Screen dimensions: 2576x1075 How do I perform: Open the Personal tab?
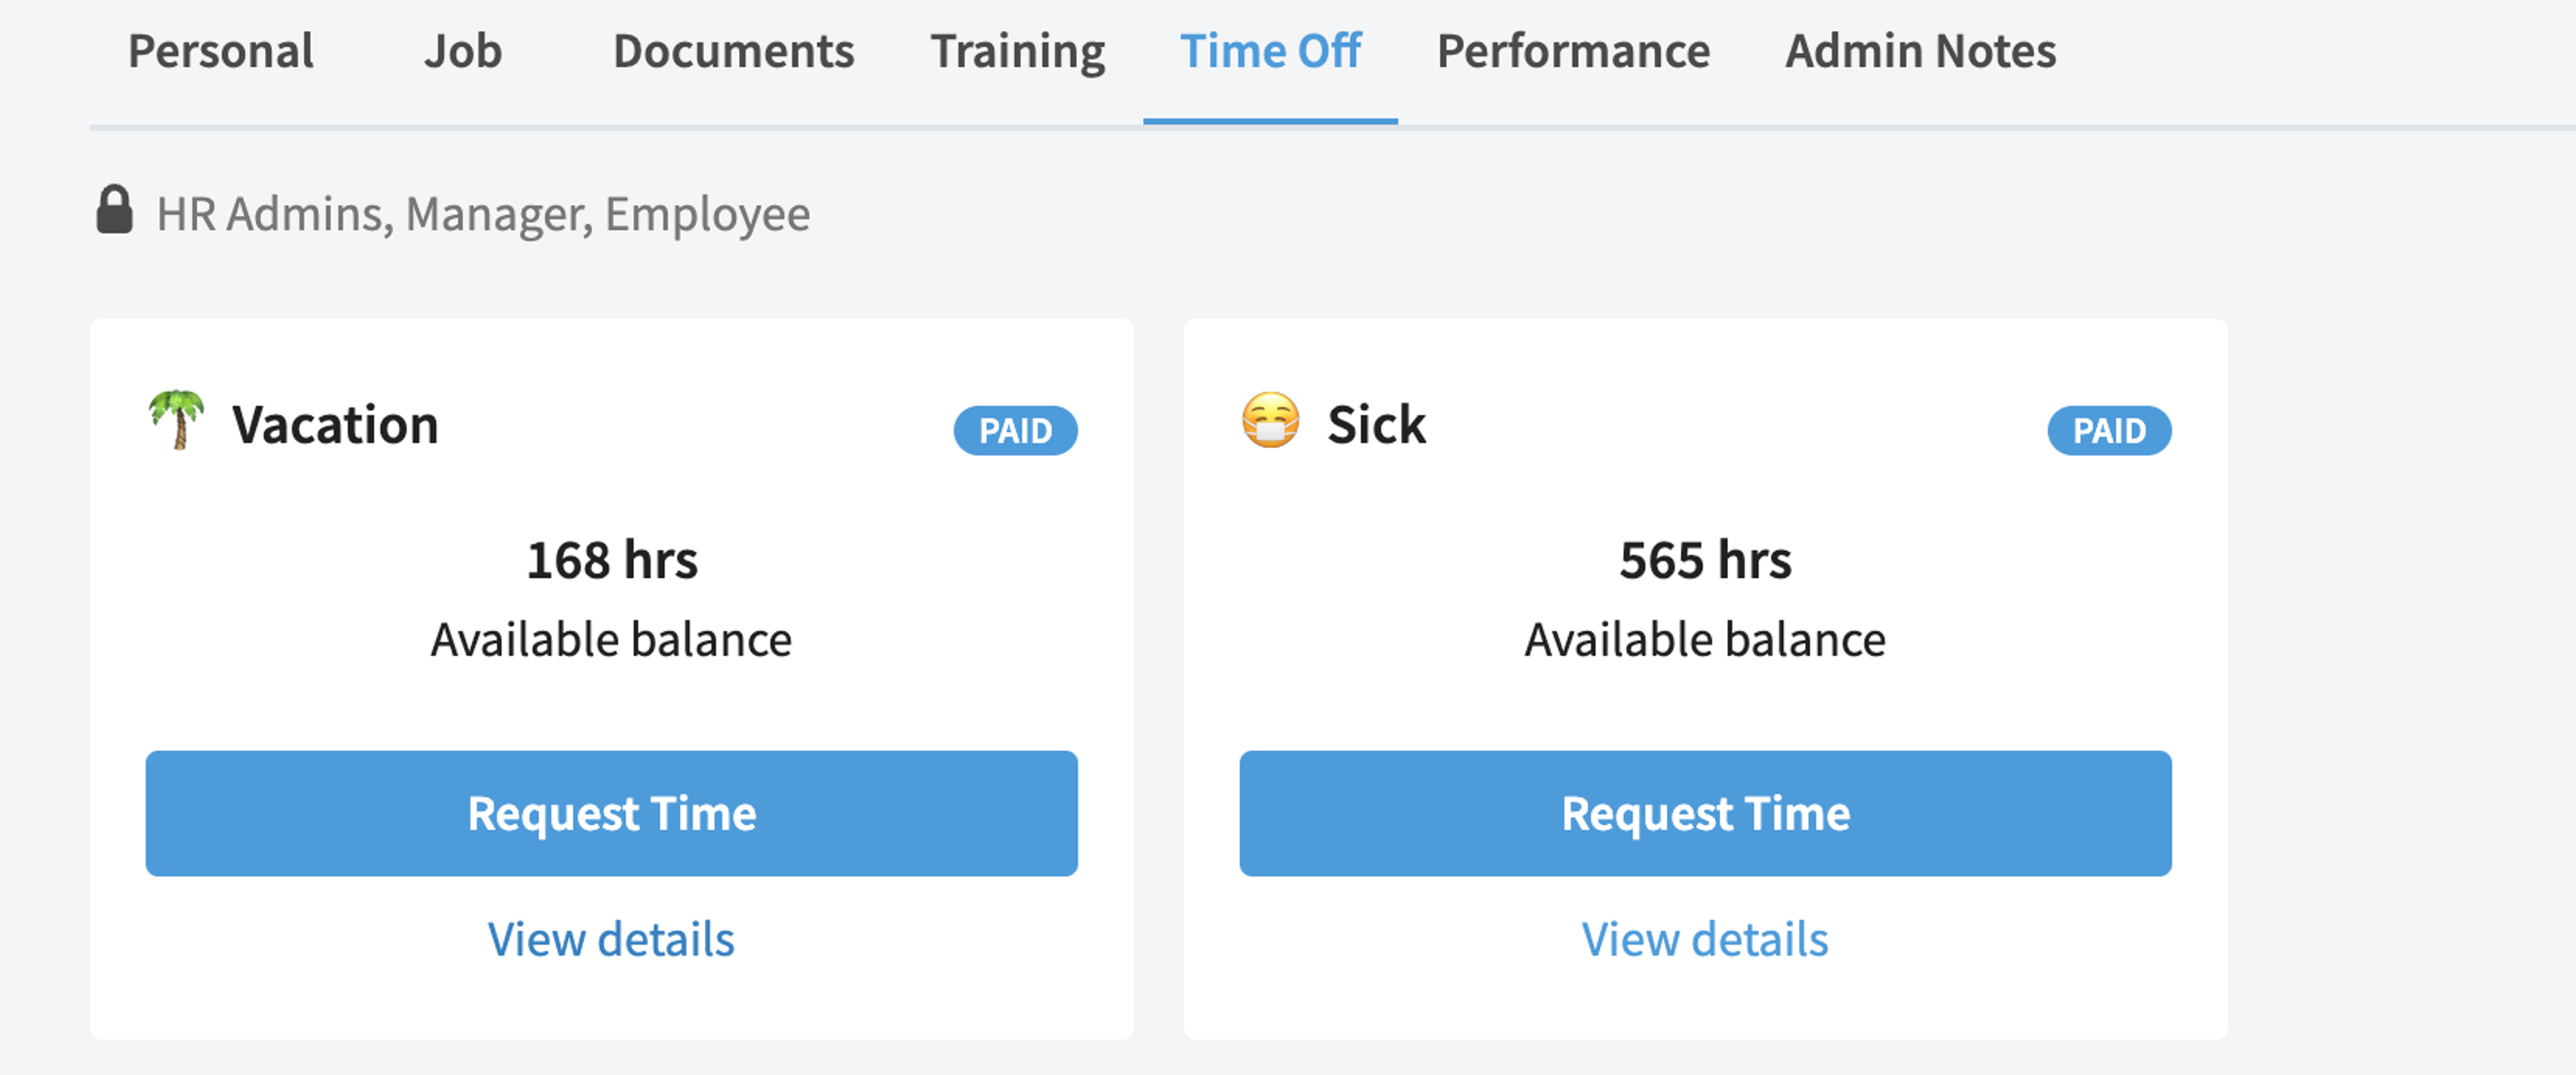coord(221,51)
